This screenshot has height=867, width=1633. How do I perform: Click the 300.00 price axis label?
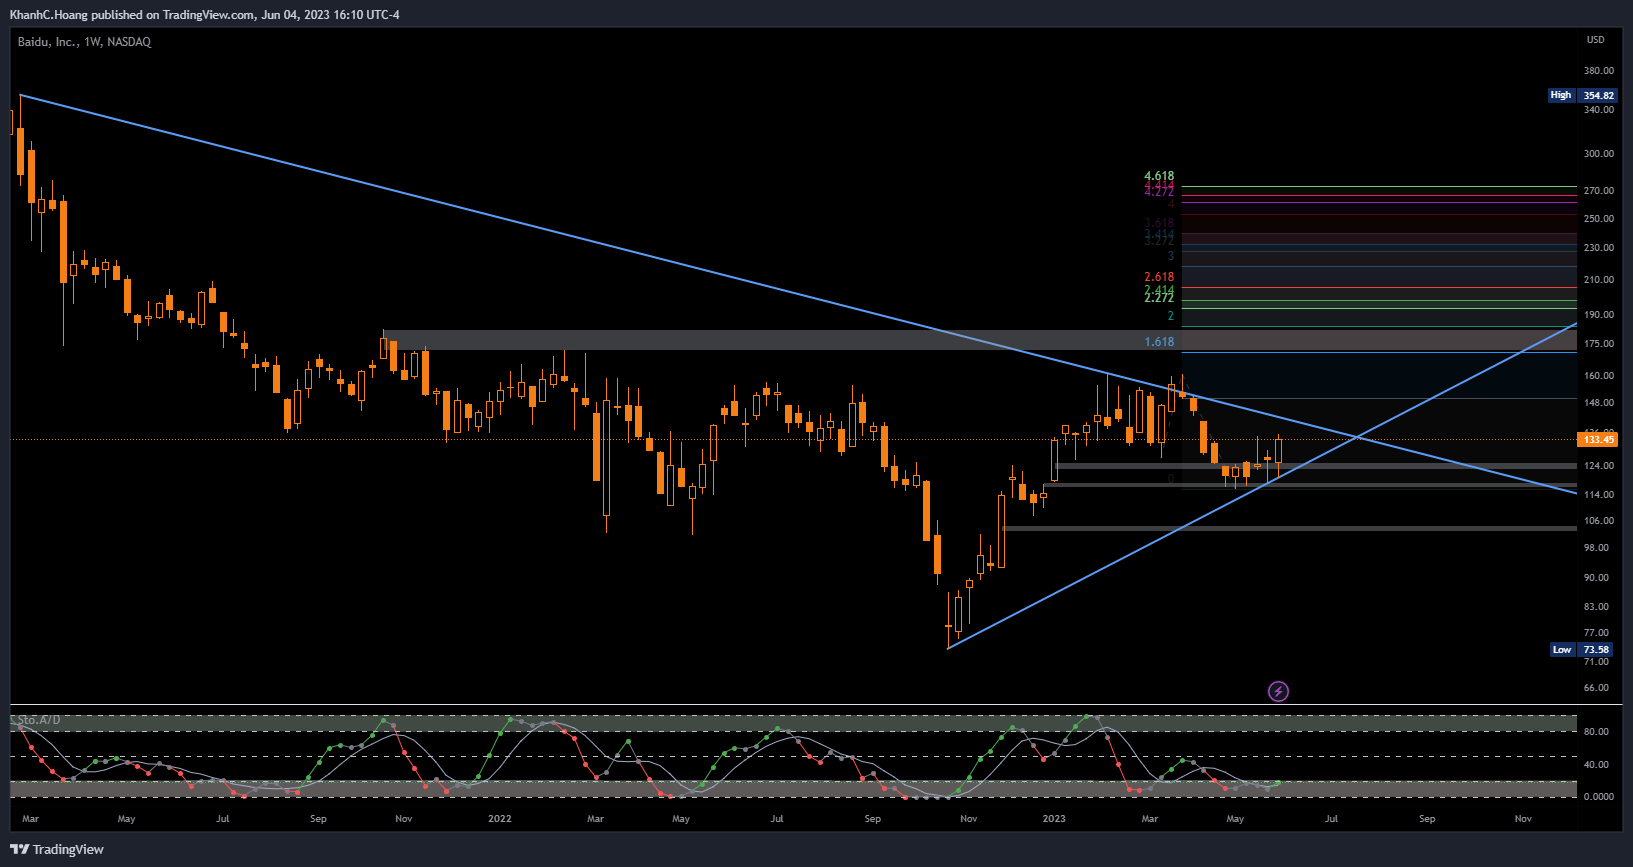pyautogui.click(x=1599, y=154)
